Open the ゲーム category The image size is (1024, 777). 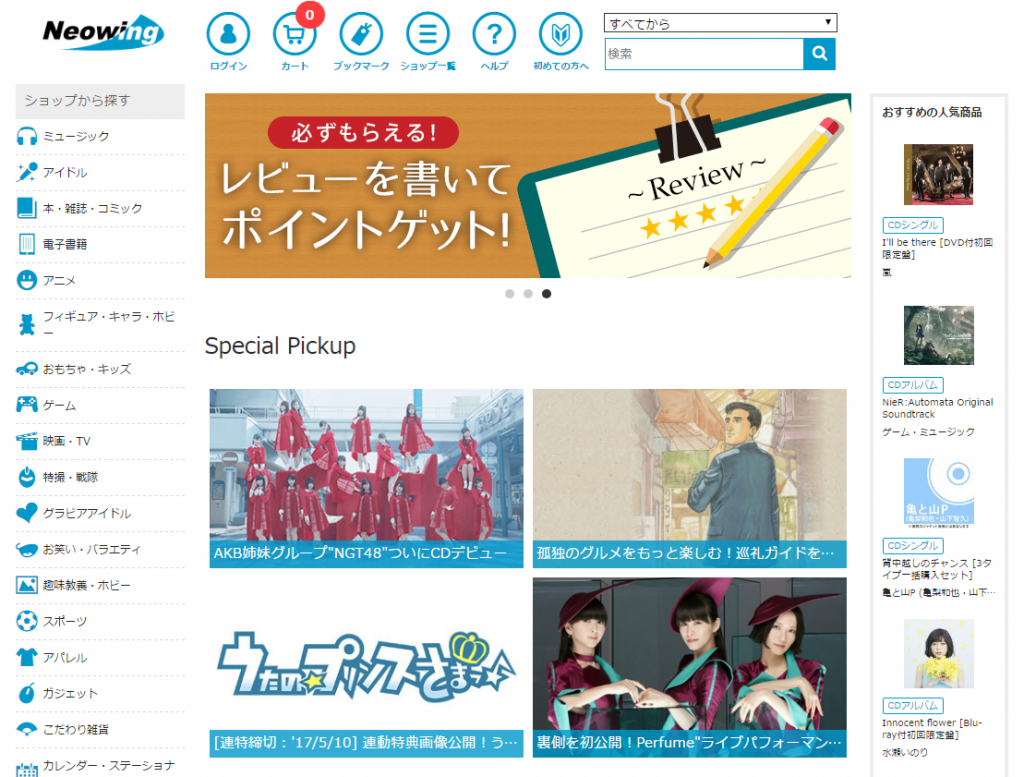(x=59, y=405)
